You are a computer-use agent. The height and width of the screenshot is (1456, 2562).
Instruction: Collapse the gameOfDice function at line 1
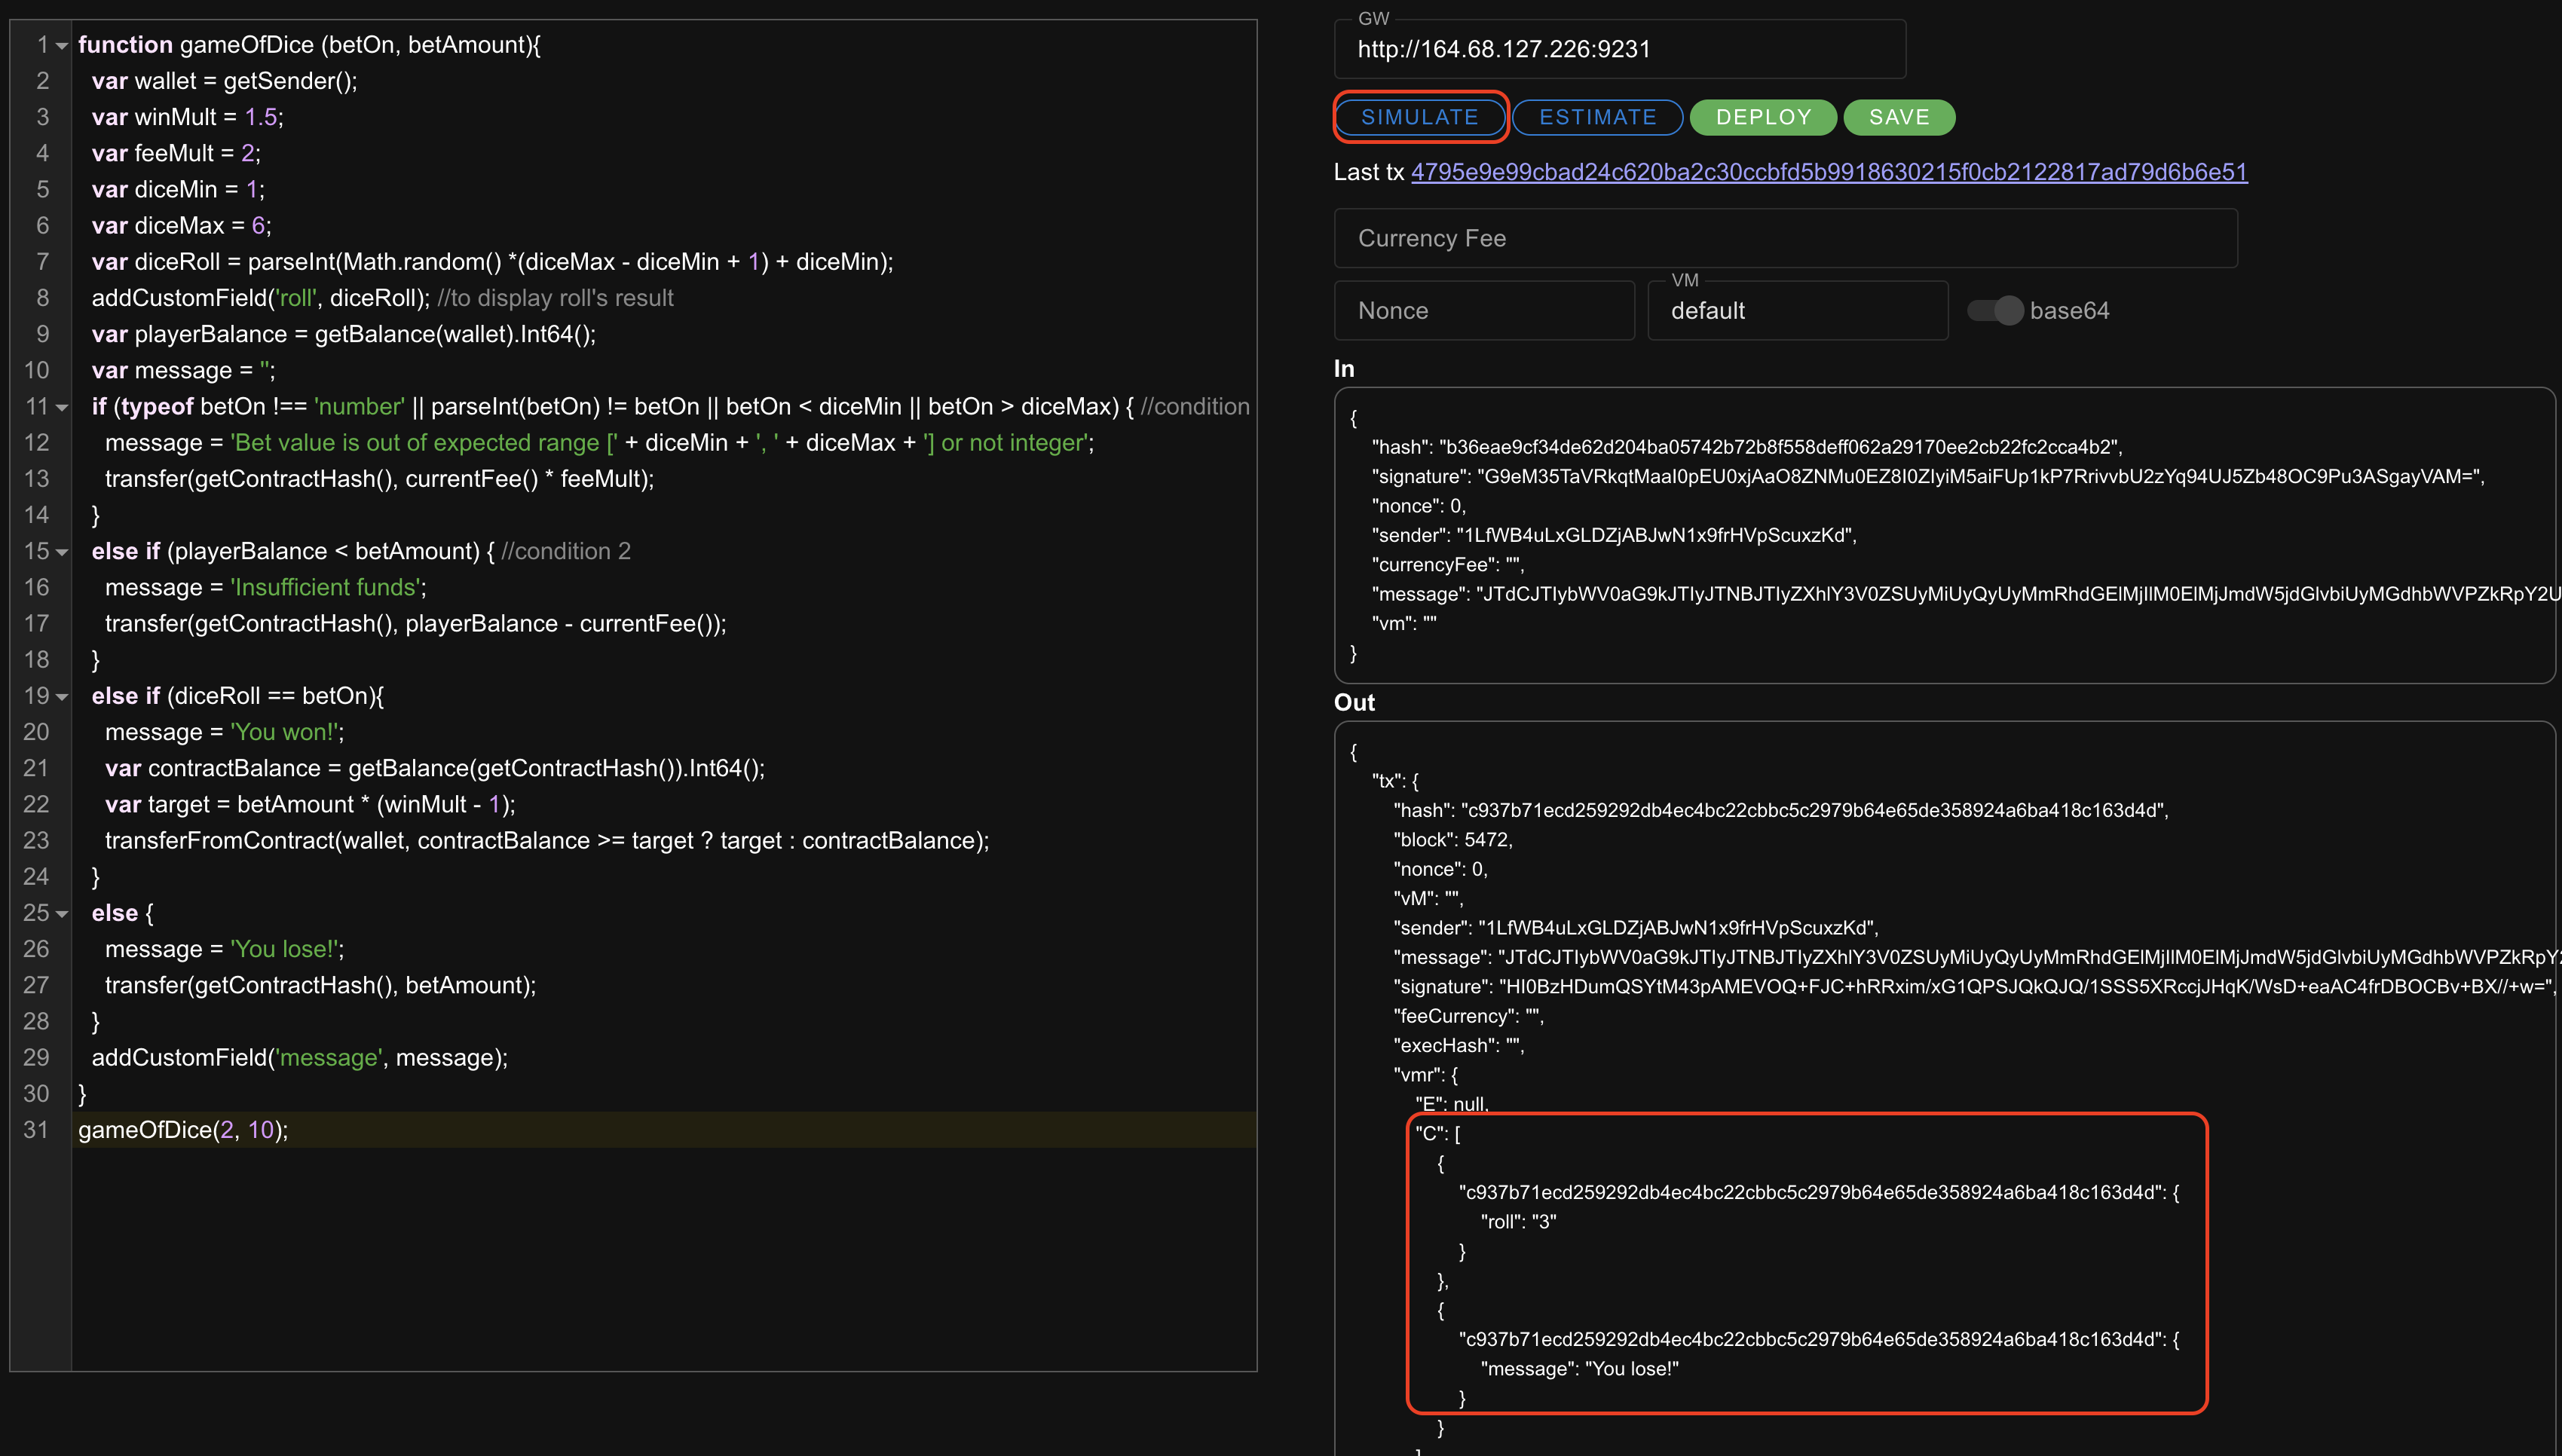click(62, 46)
